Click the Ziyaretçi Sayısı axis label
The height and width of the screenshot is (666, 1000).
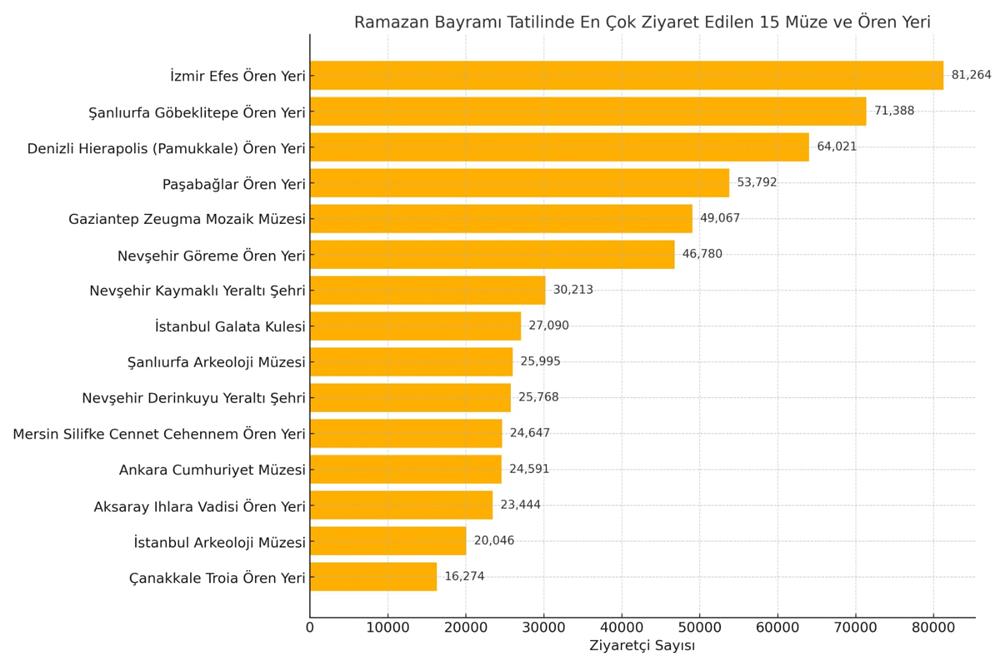tap(642, 646)
